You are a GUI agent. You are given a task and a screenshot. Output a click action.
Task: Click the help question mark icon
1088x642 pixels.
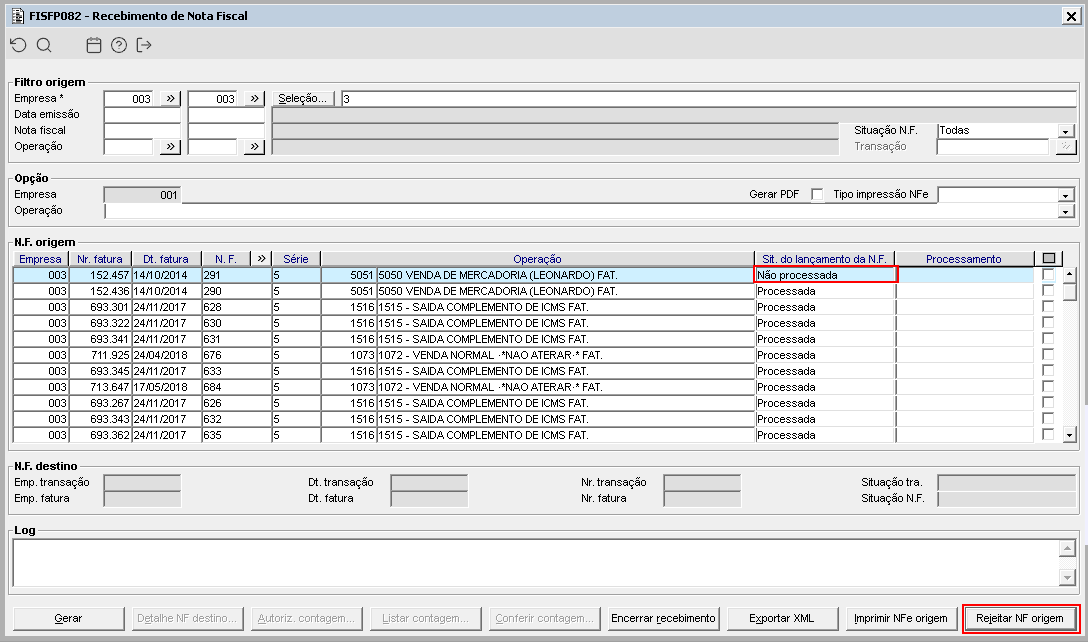[x=119, y=45]
